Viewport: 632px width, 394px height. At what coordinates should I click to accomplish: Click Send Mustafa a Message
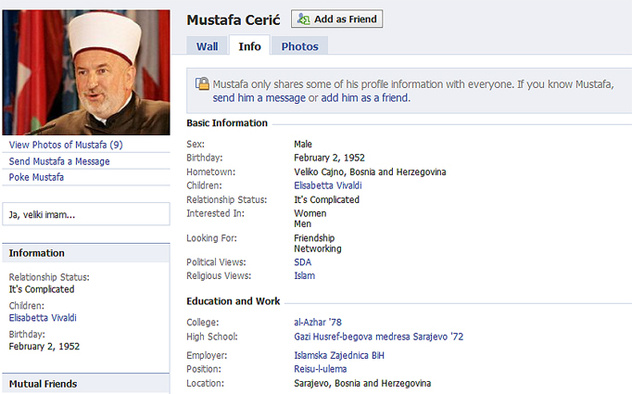pos(59,161)
